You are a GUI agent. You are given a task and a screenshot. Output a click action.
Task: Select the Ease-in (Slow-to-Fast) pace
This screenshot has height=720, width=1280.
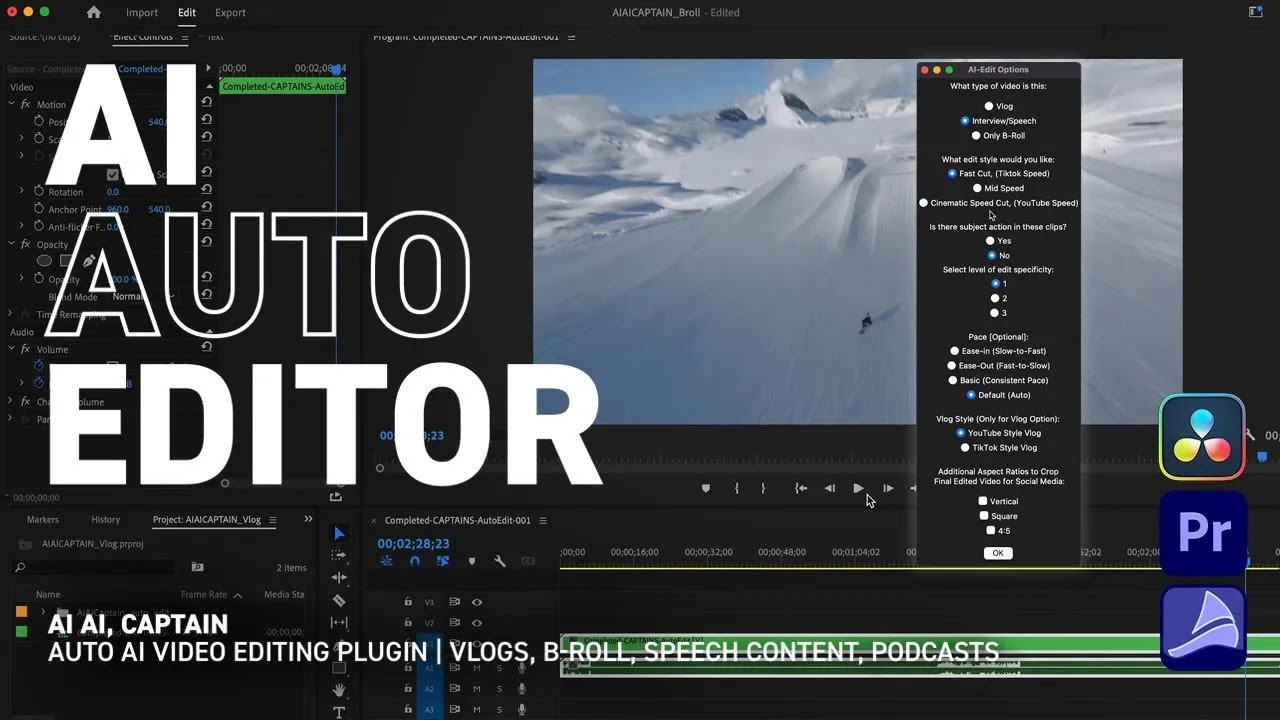pyautogui.click(x=954, y=351)
